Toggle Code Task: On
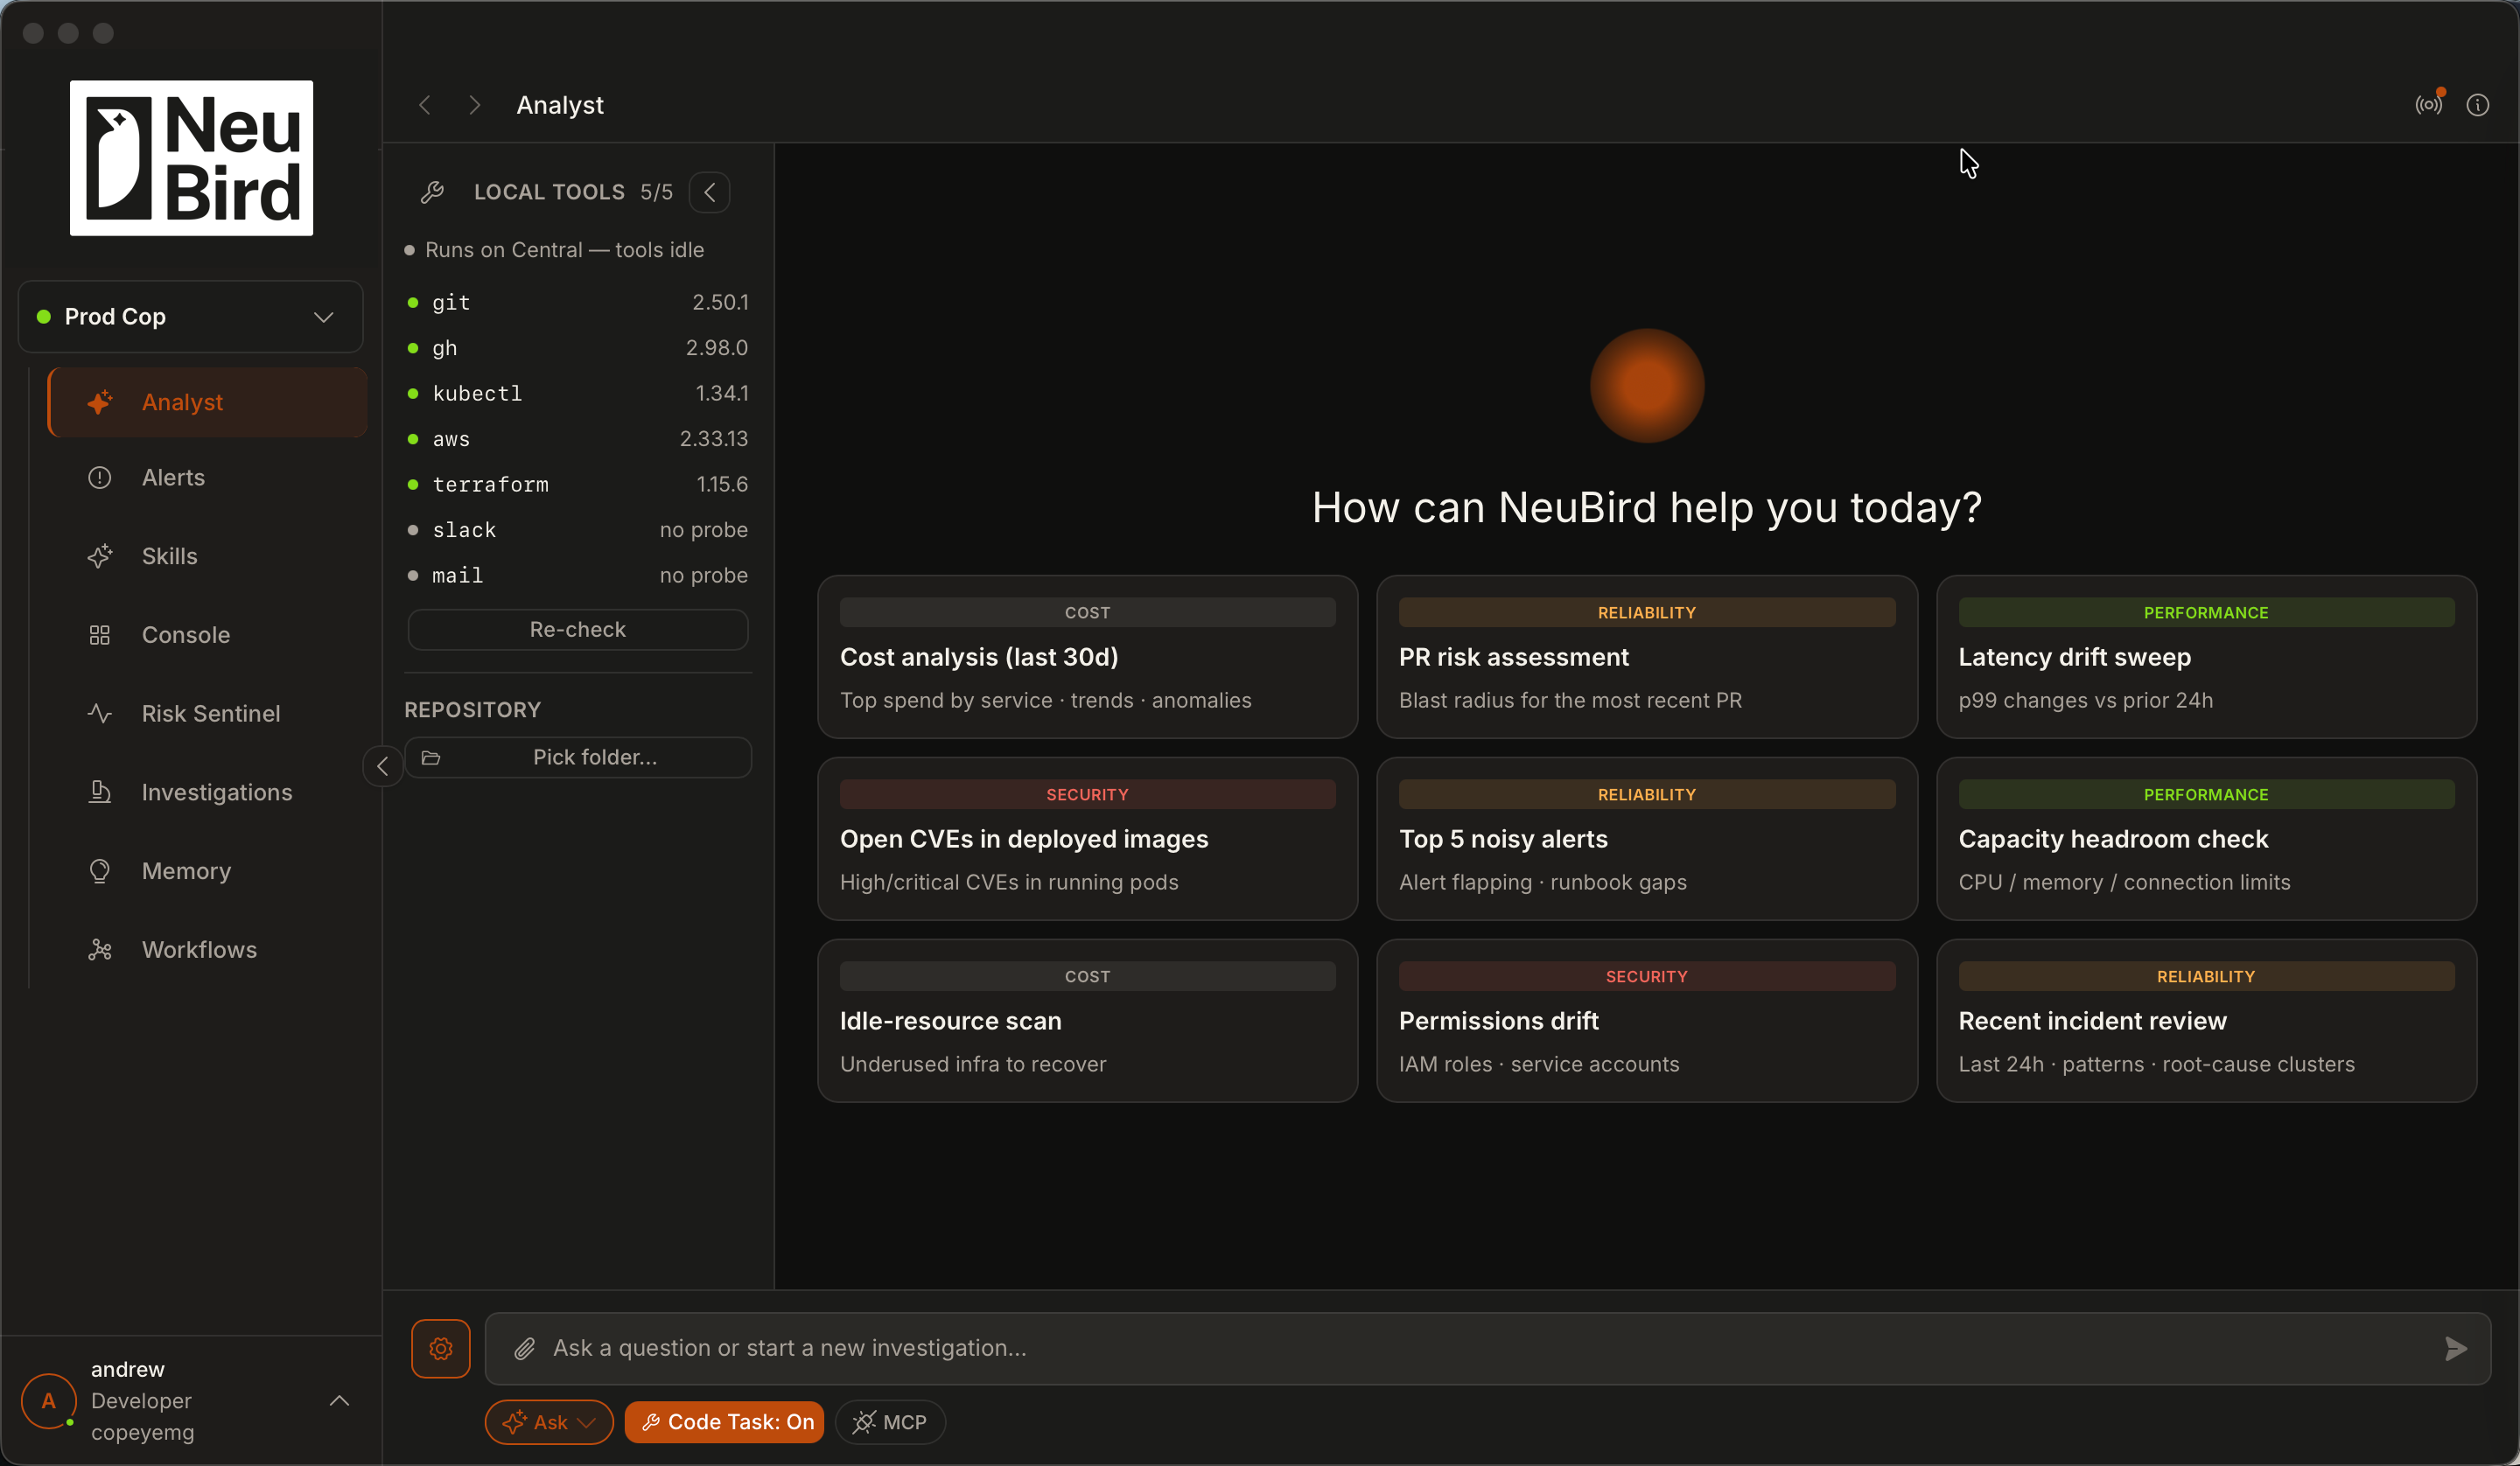This screenshot has width=2520, height=1466. 724,1422
